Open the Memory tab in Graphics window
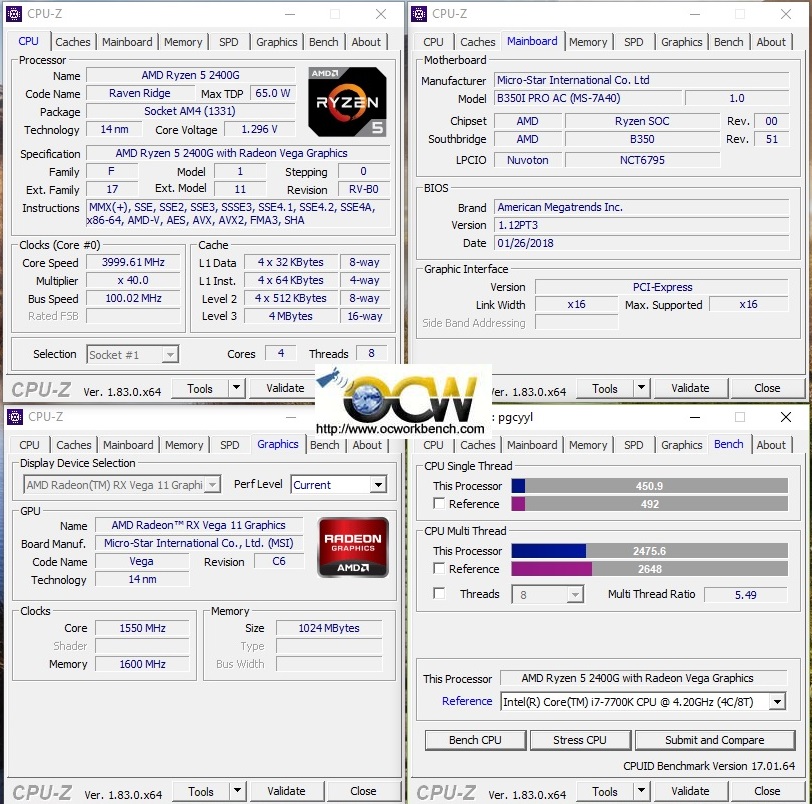Screen dimensions: 812x804 pyautogui.click(x=184, y=445)
